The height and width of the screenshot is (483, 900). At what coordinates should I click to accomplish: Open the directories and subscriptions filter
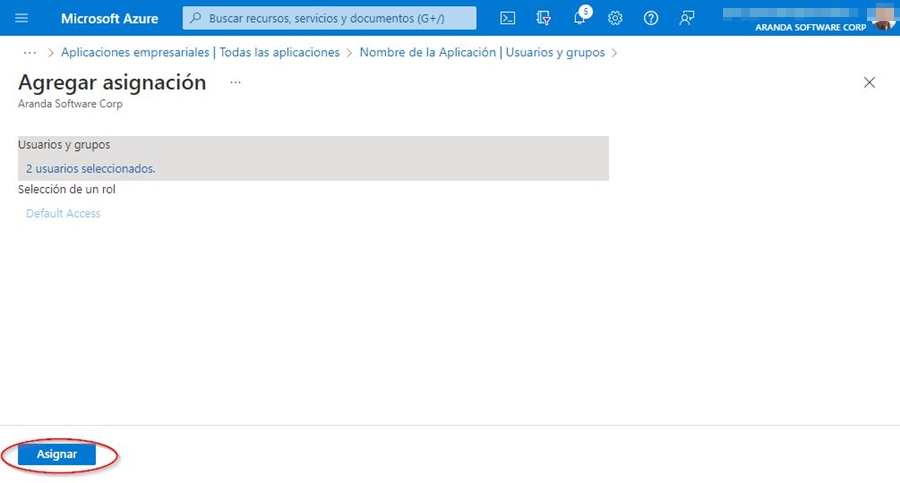tap(544, 18)
